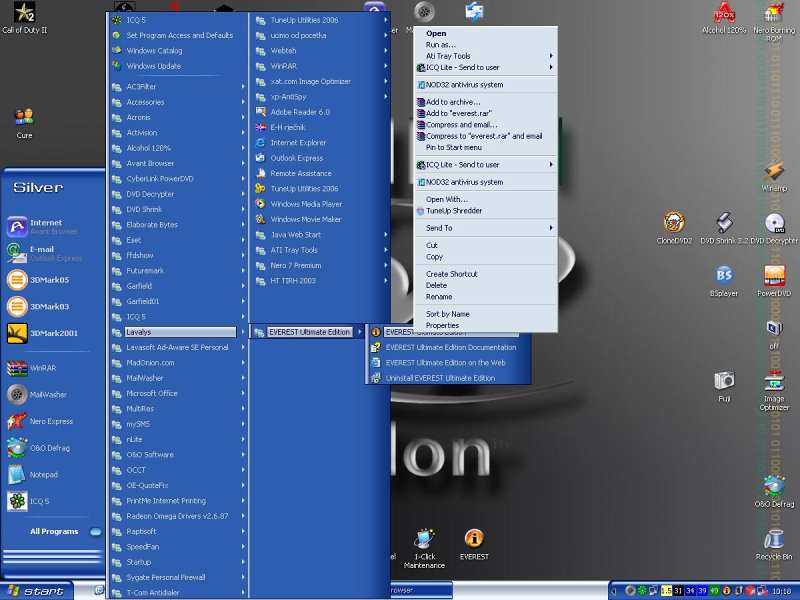The height and width of the screenshot is (600, 800).
Task: Open DVD Decrypter desktop icon
Action: point(774,228)
